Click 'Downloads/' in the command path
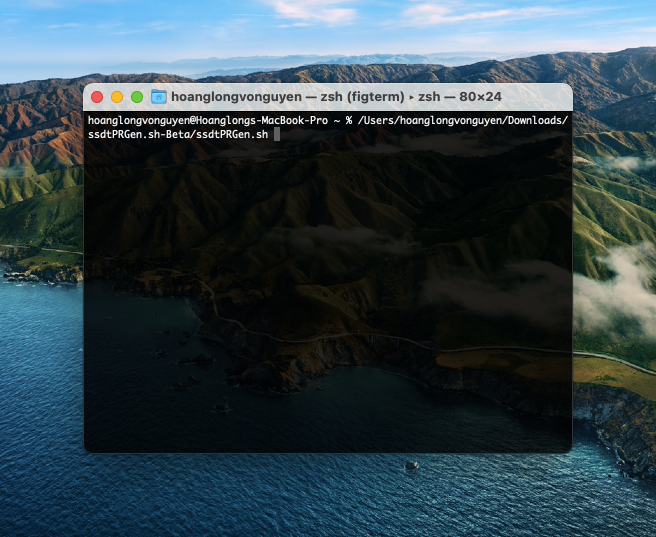The height and width of the screenshot is (537, 656). coord(540,120)
